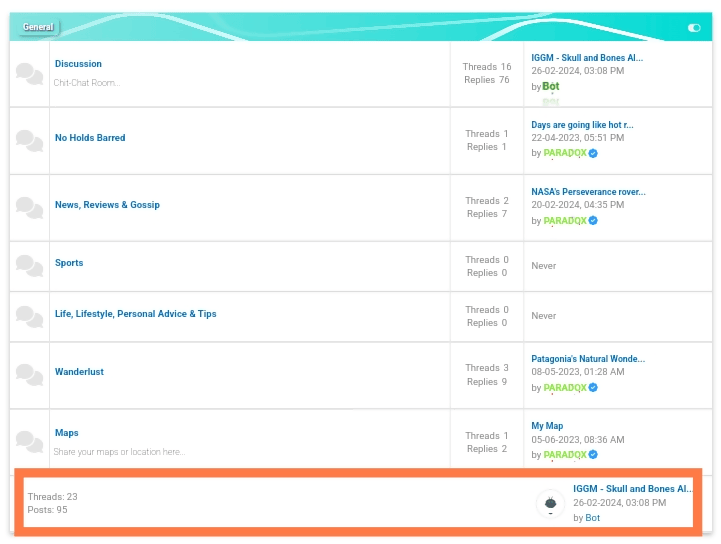Click the Life, Lifestyle forum bubble icon
Screen dimensions: 721x544
(x=29, y=317)
